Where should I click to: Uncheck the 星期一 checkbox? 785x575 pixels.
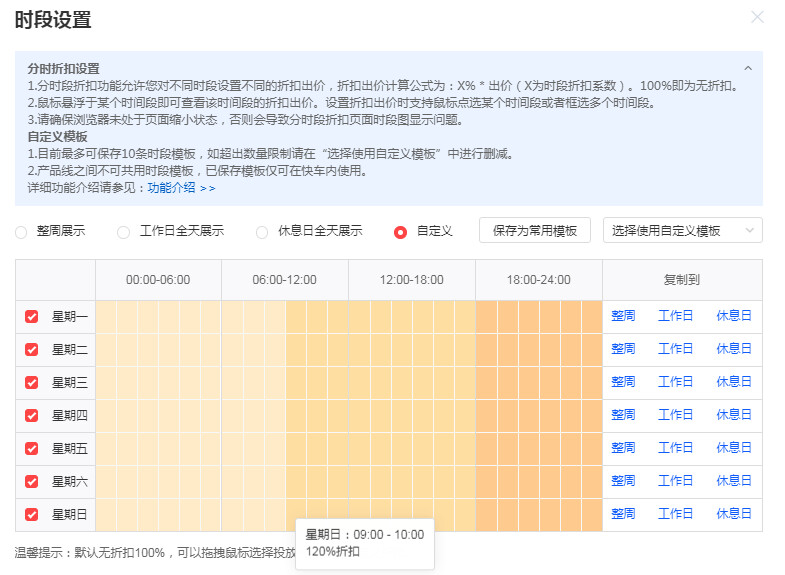point(32,316)
